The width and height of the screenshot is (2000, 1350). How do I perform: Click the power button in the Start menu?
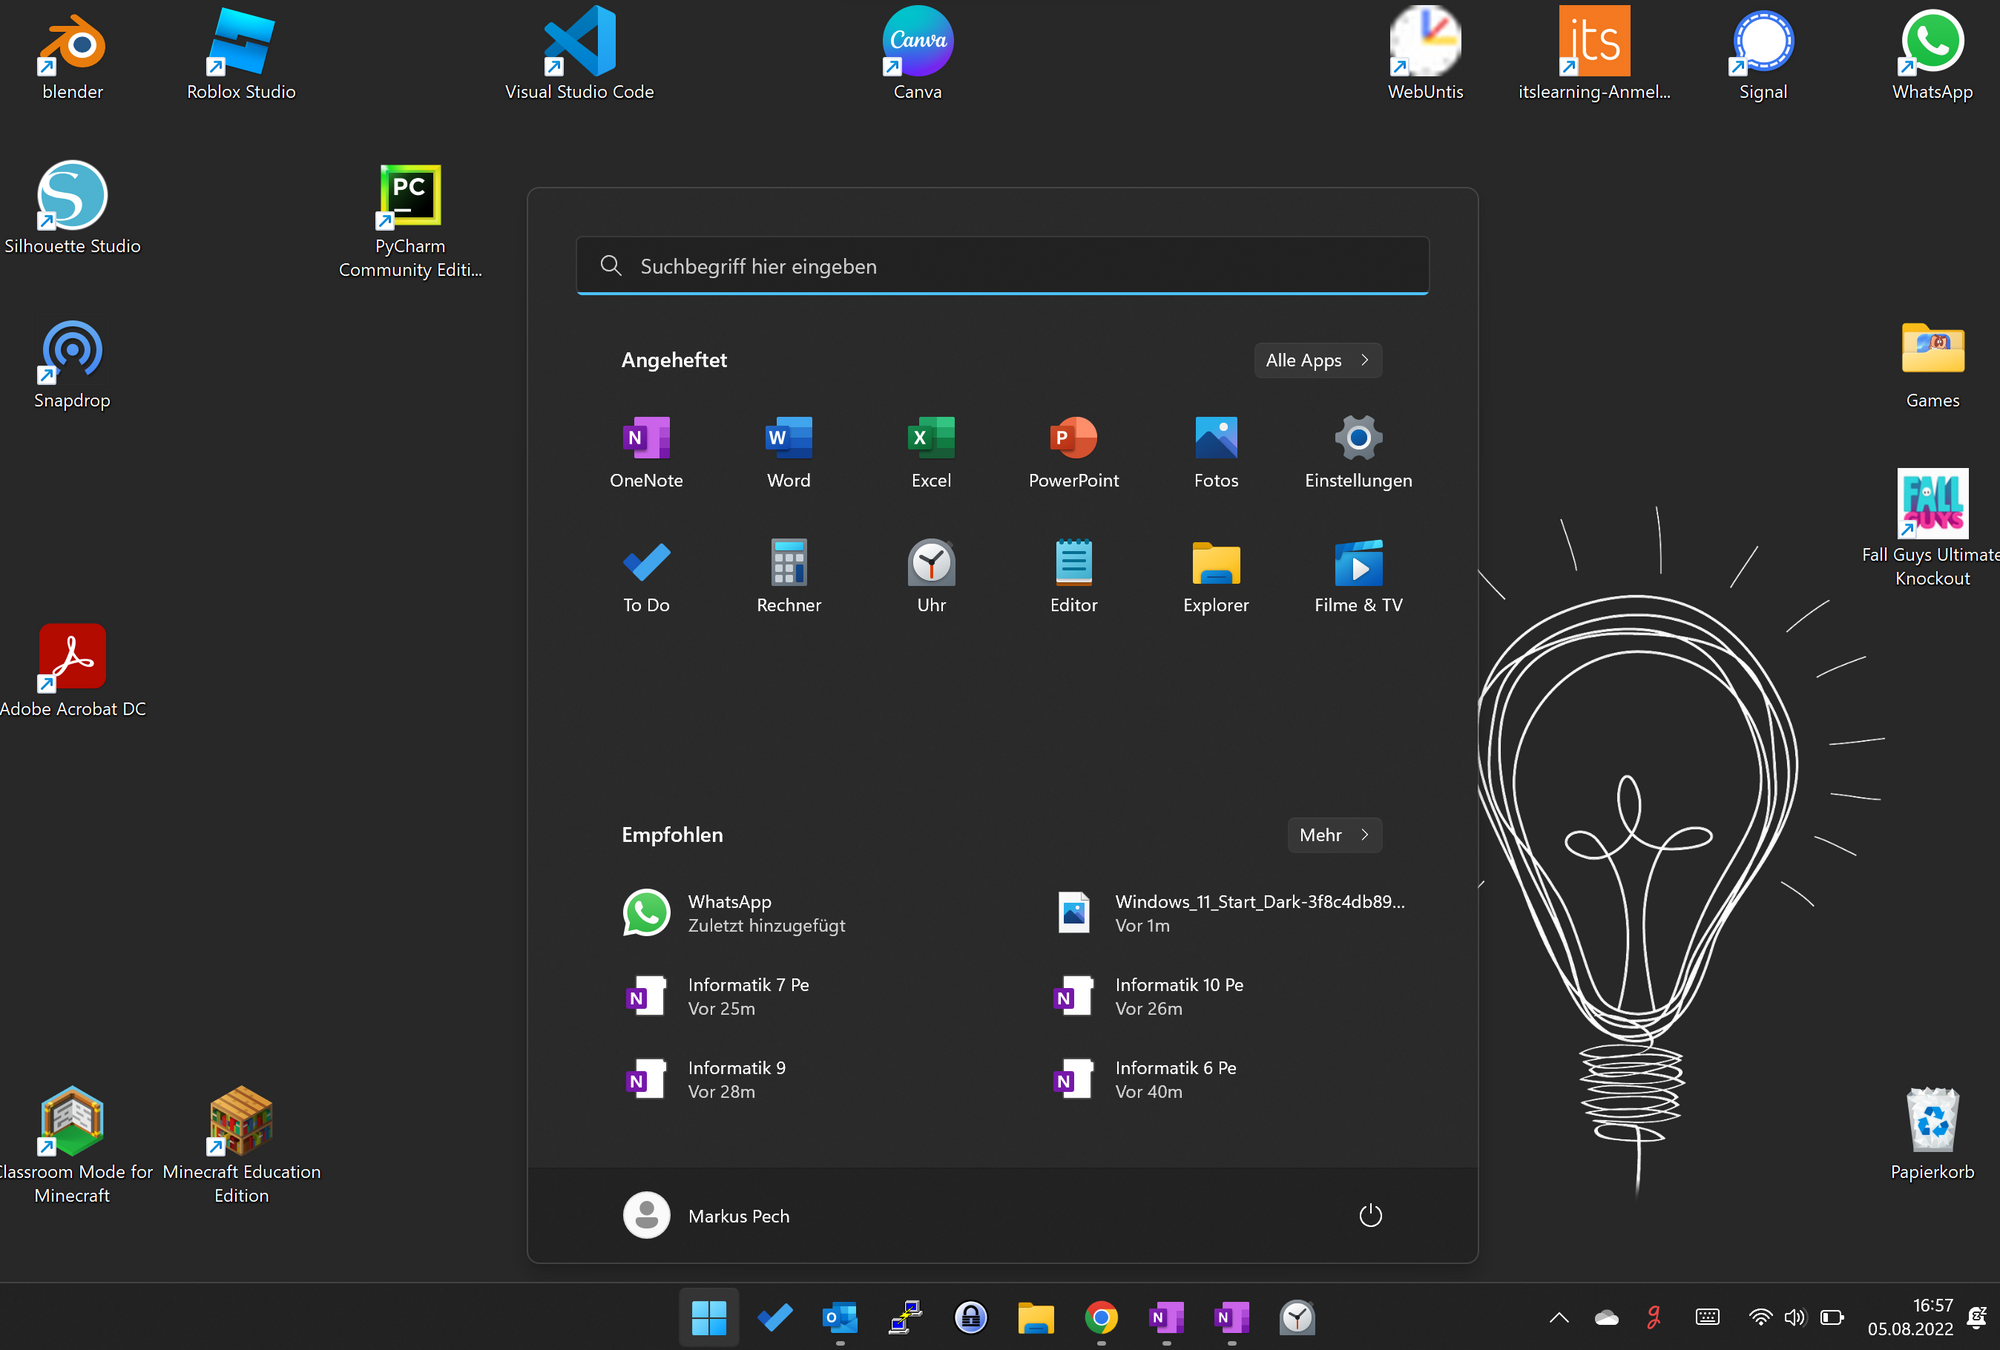pyautogui.click(x=1370, y=1215)
